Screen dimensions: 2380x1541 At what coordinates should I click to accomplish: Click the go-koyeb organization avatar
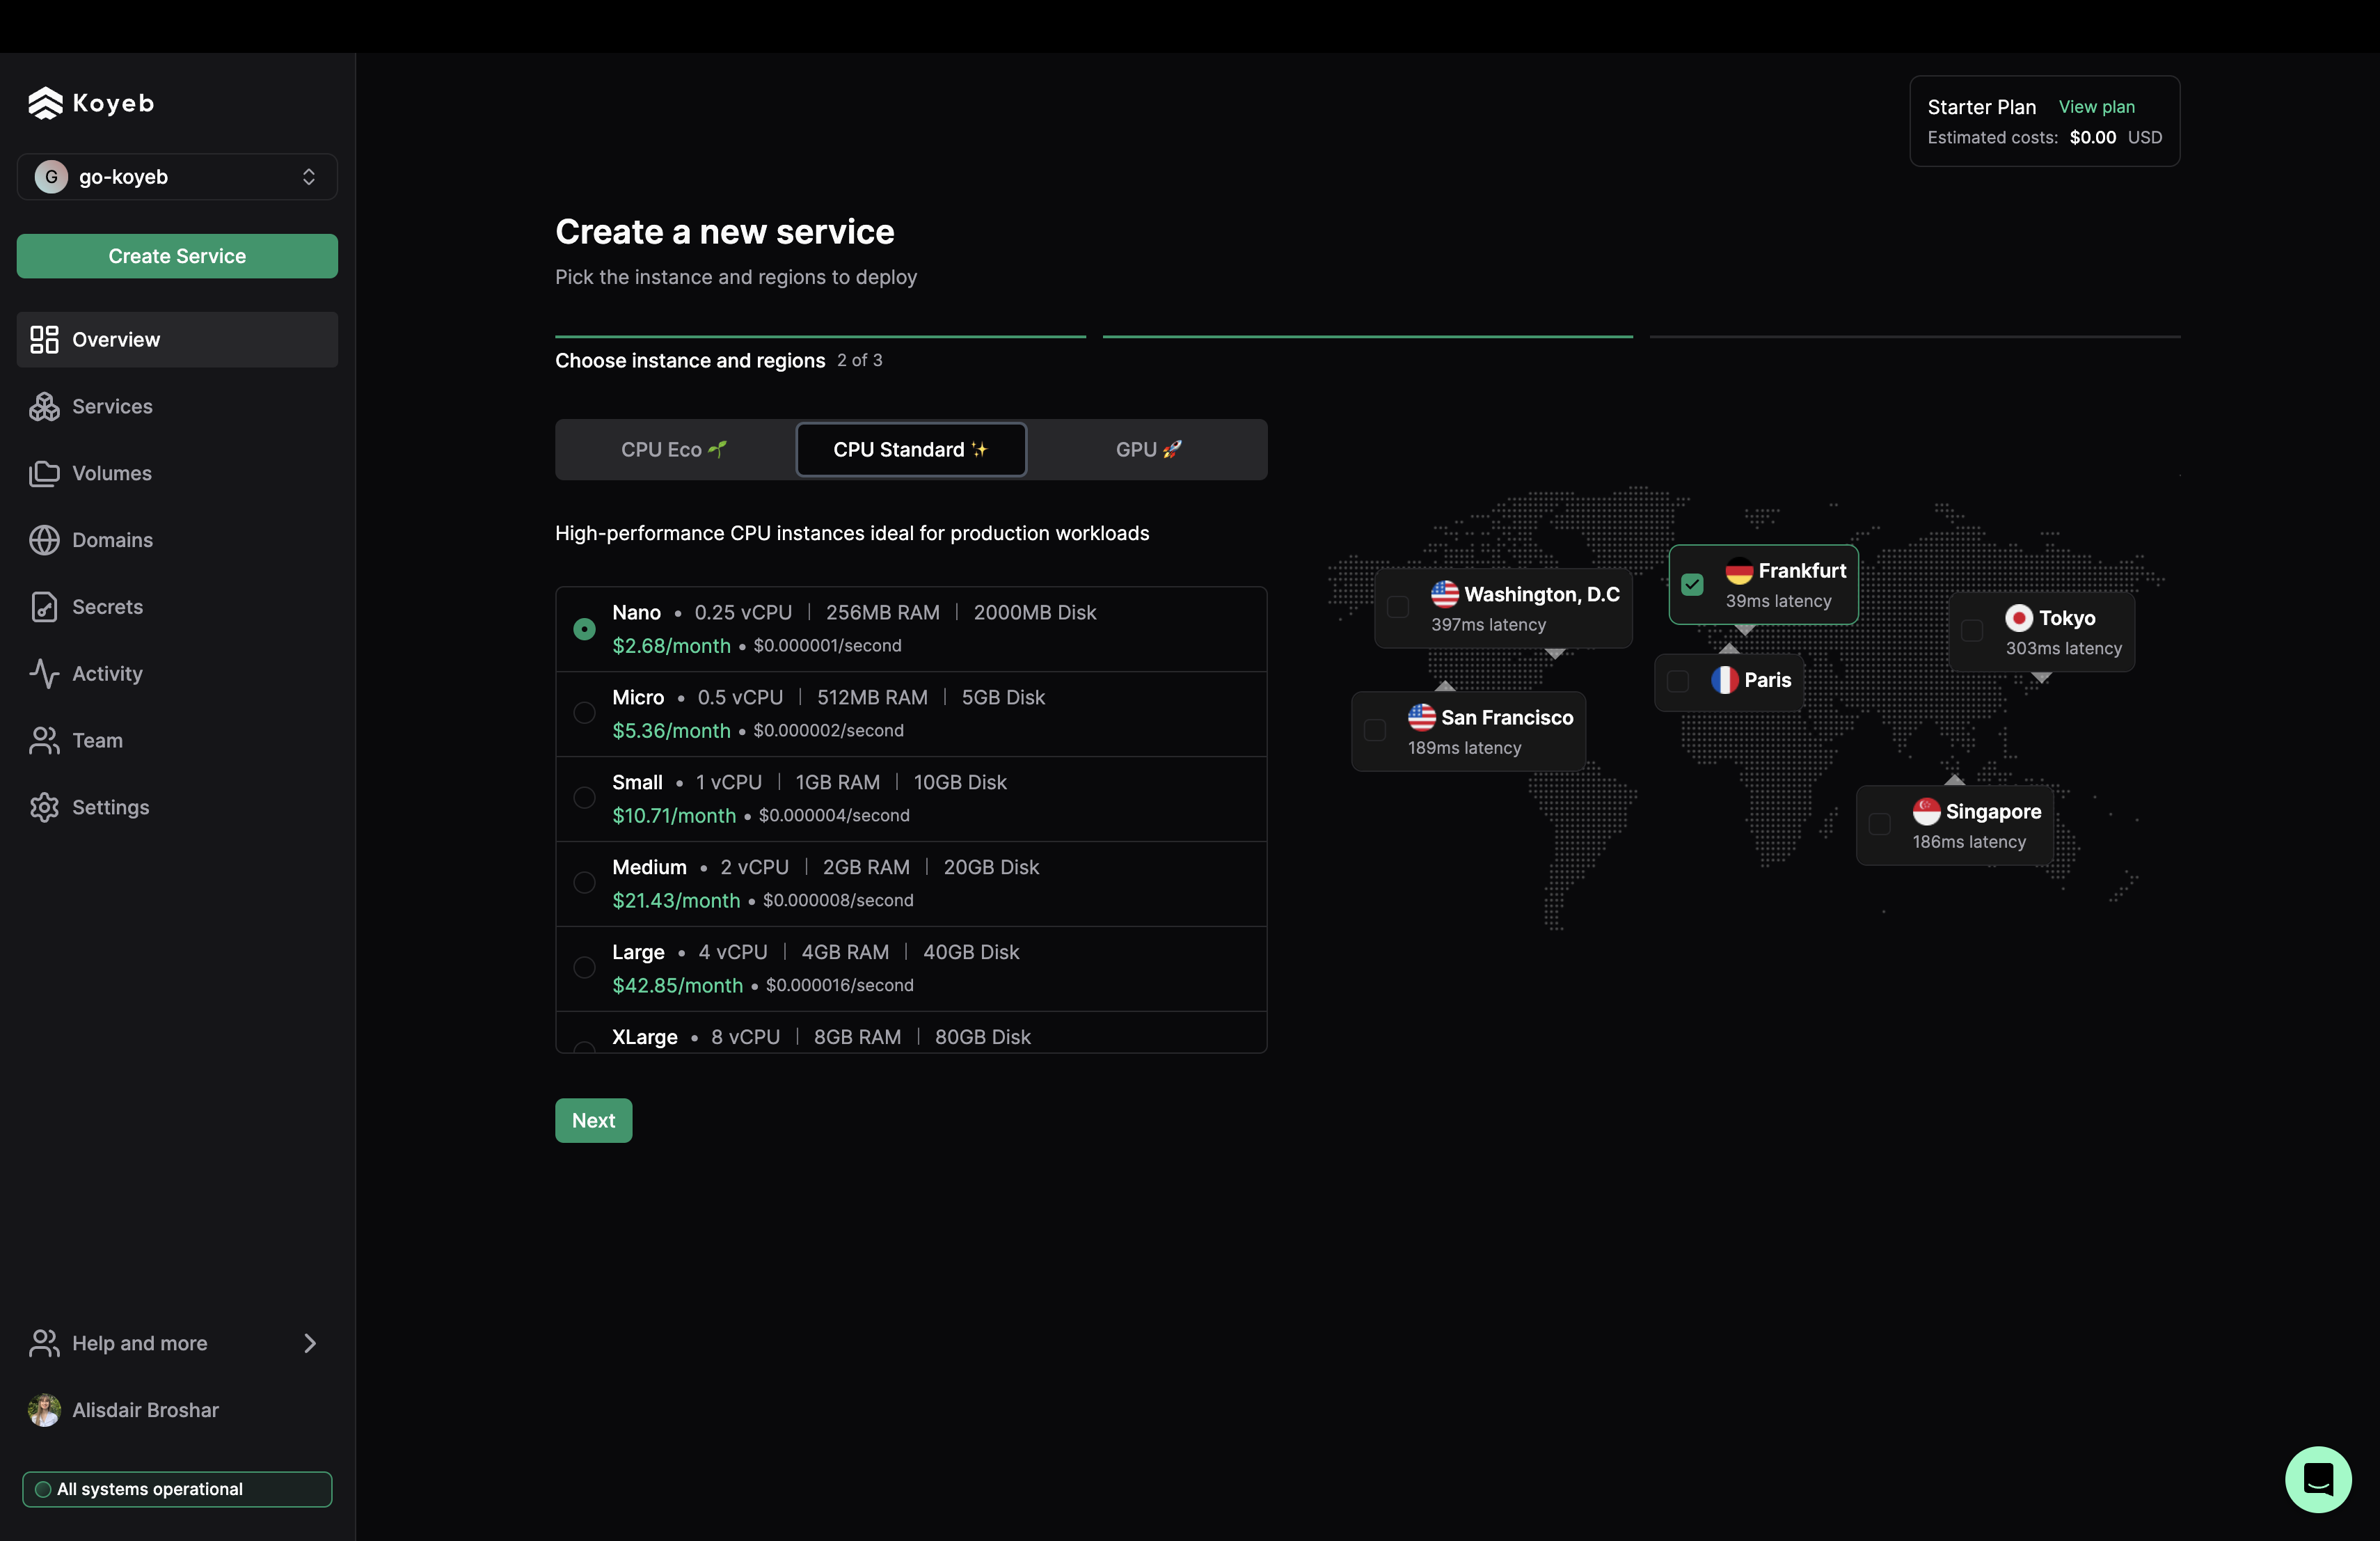pos(51,177)
